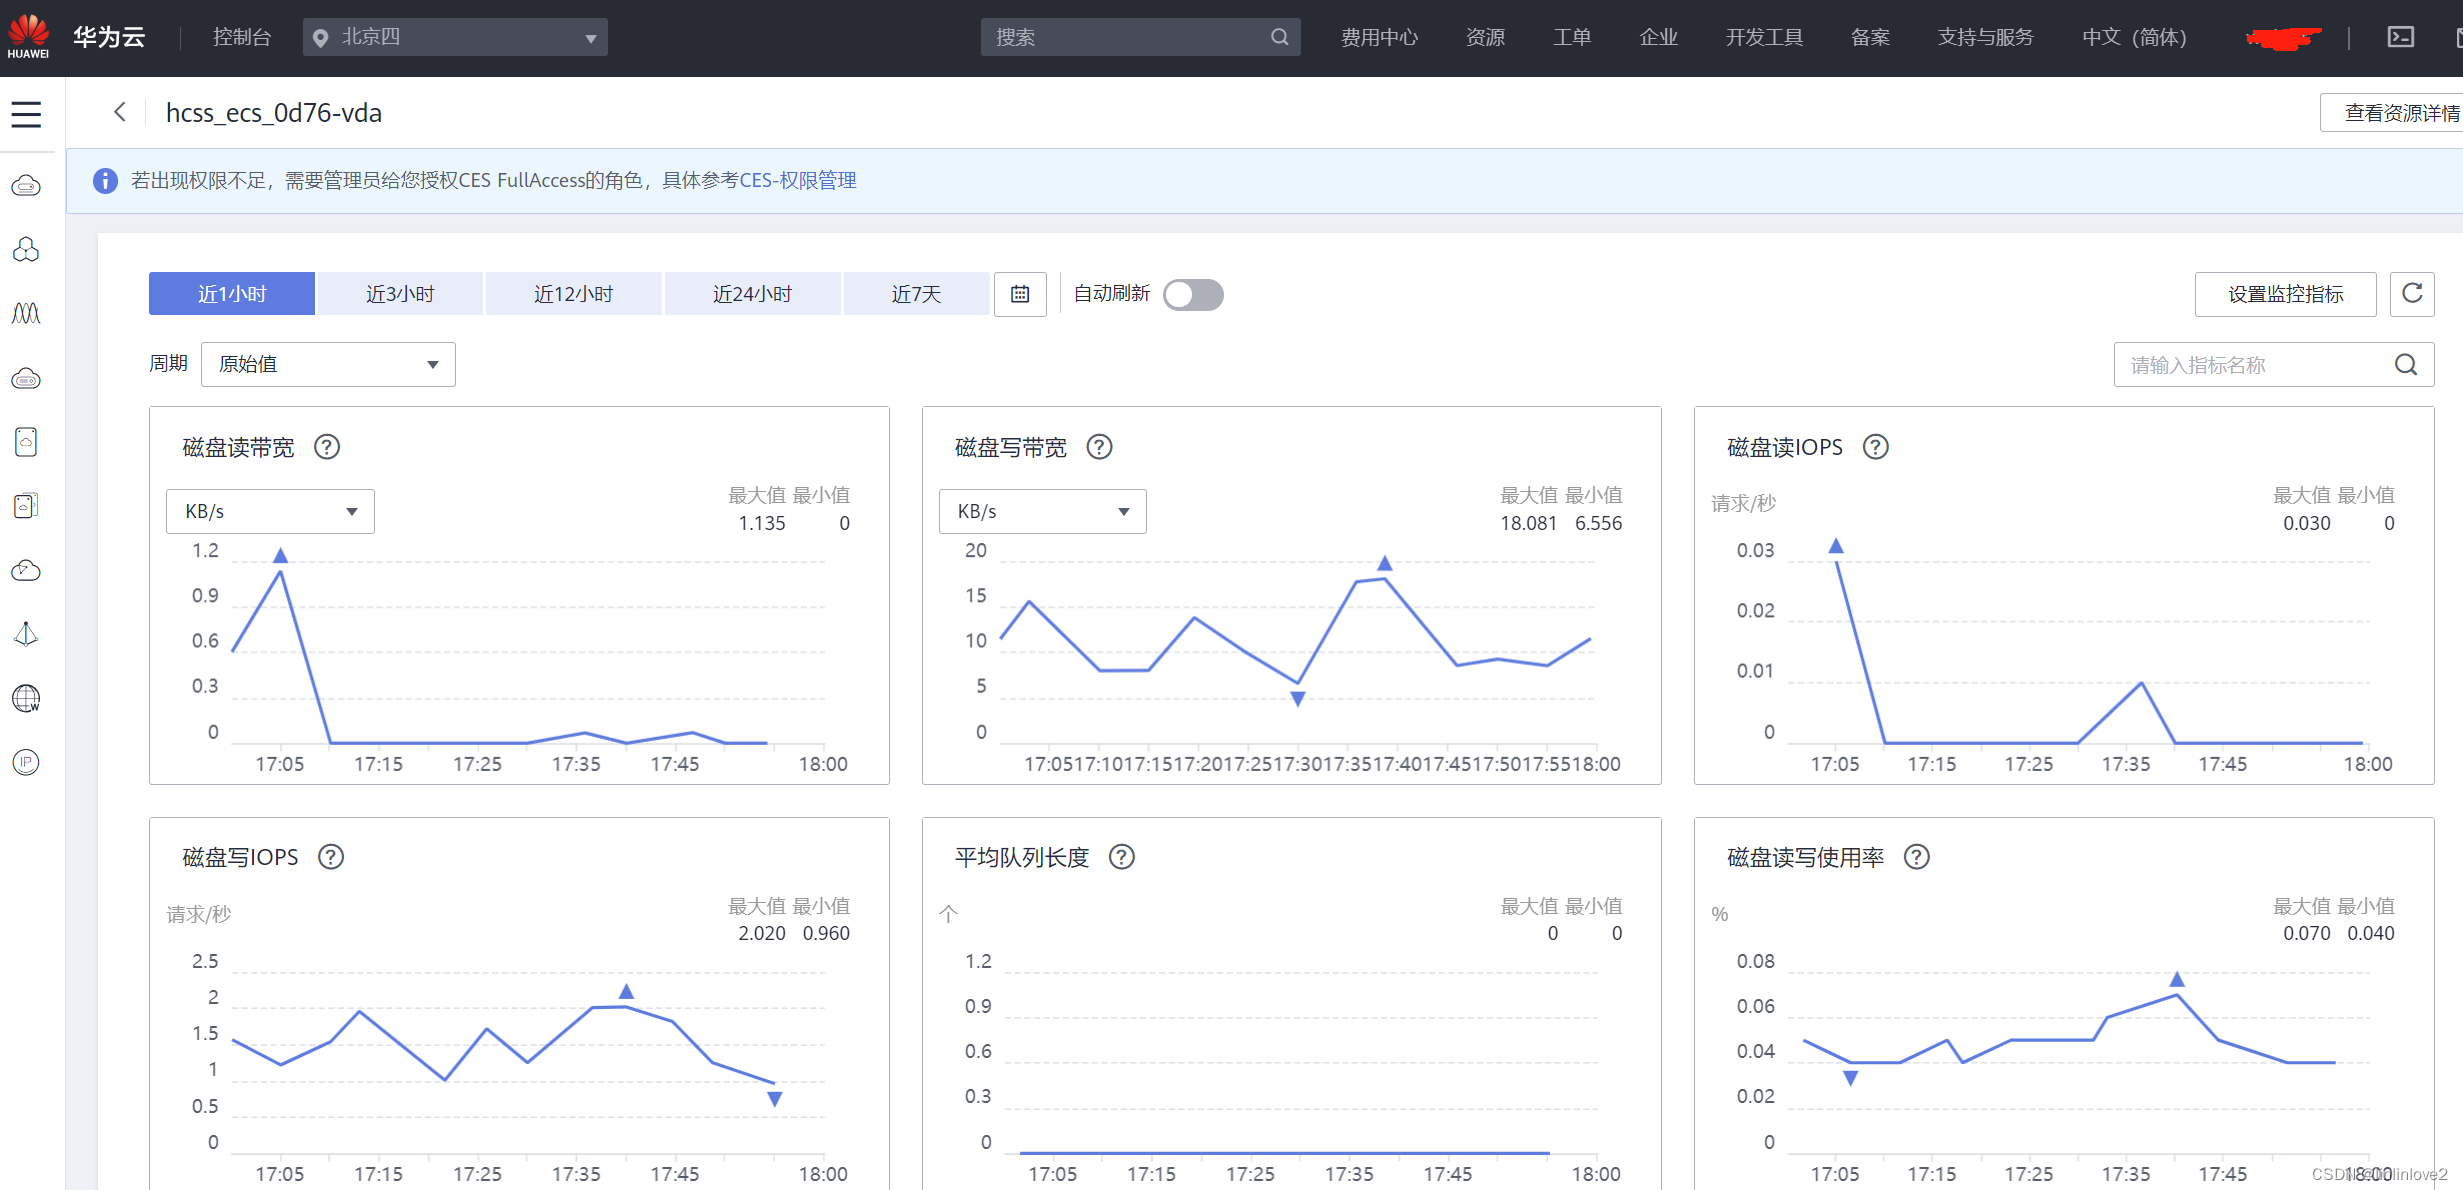This screenshot has height=1190, width=2463.
Task: Show help for 磁盘读带宽
Action: tap(327, 447)
